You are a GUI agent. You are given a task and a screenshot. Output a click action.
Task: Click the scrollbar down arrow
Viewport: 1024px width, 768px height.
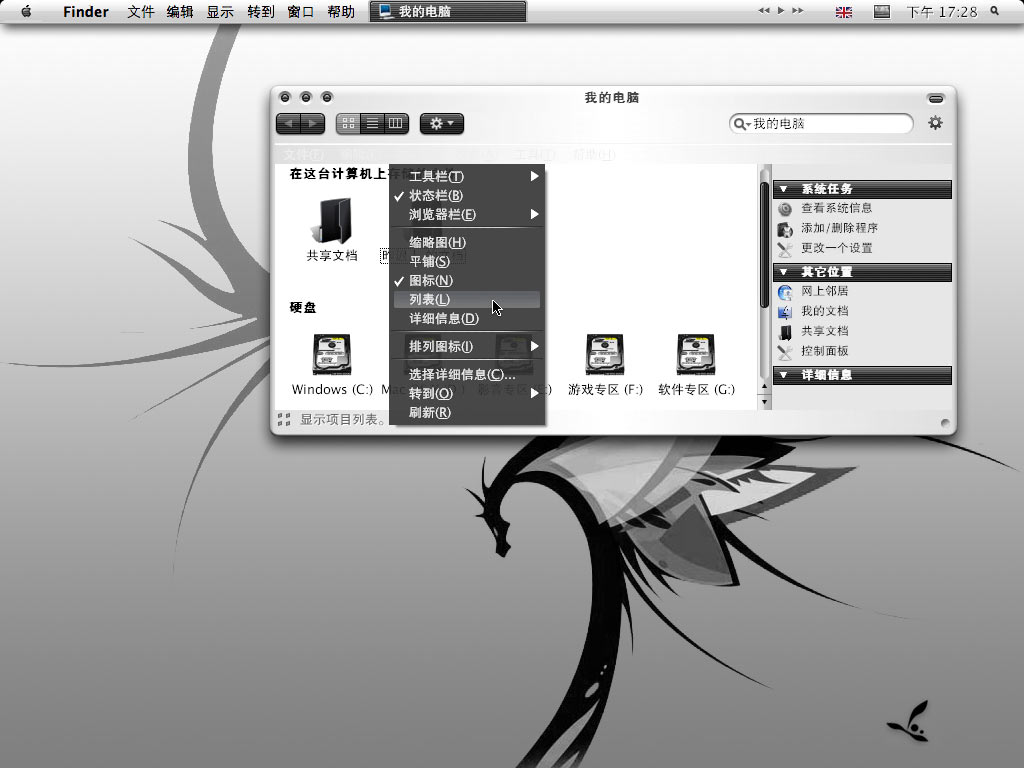pyautogui.click(x=765, y=402)
